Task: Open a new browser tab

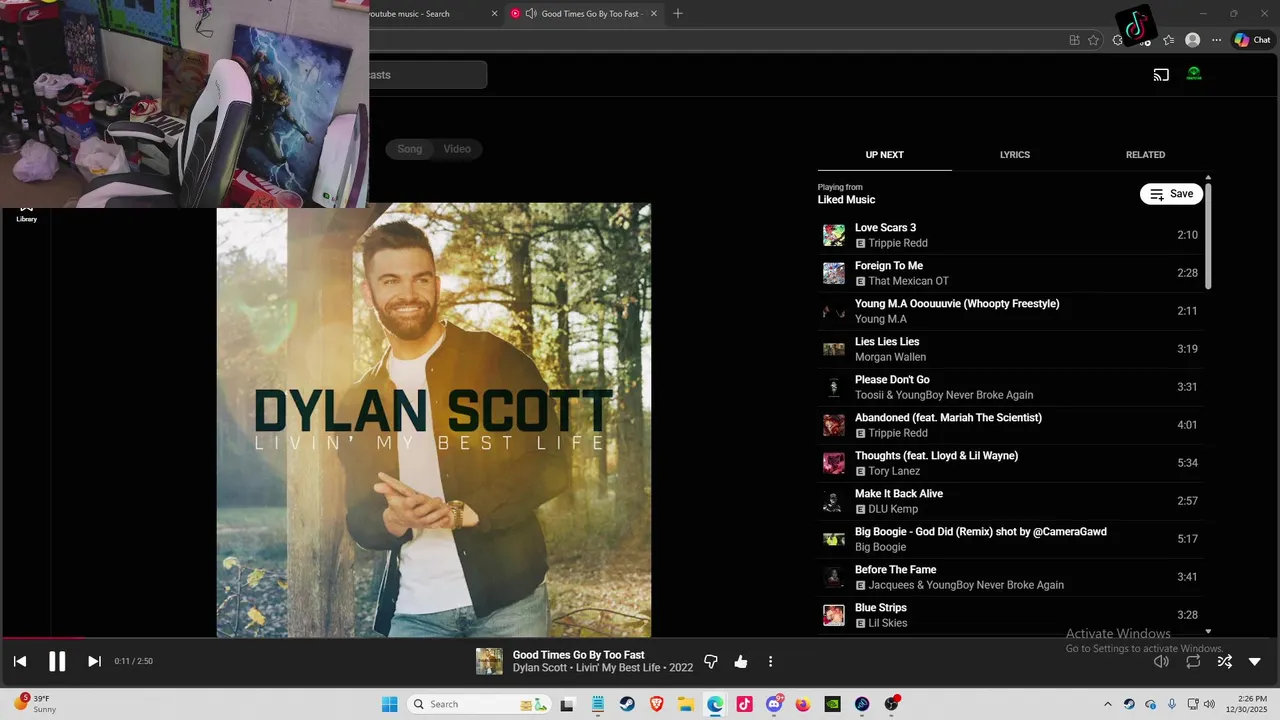Action: tap(678, 13)
